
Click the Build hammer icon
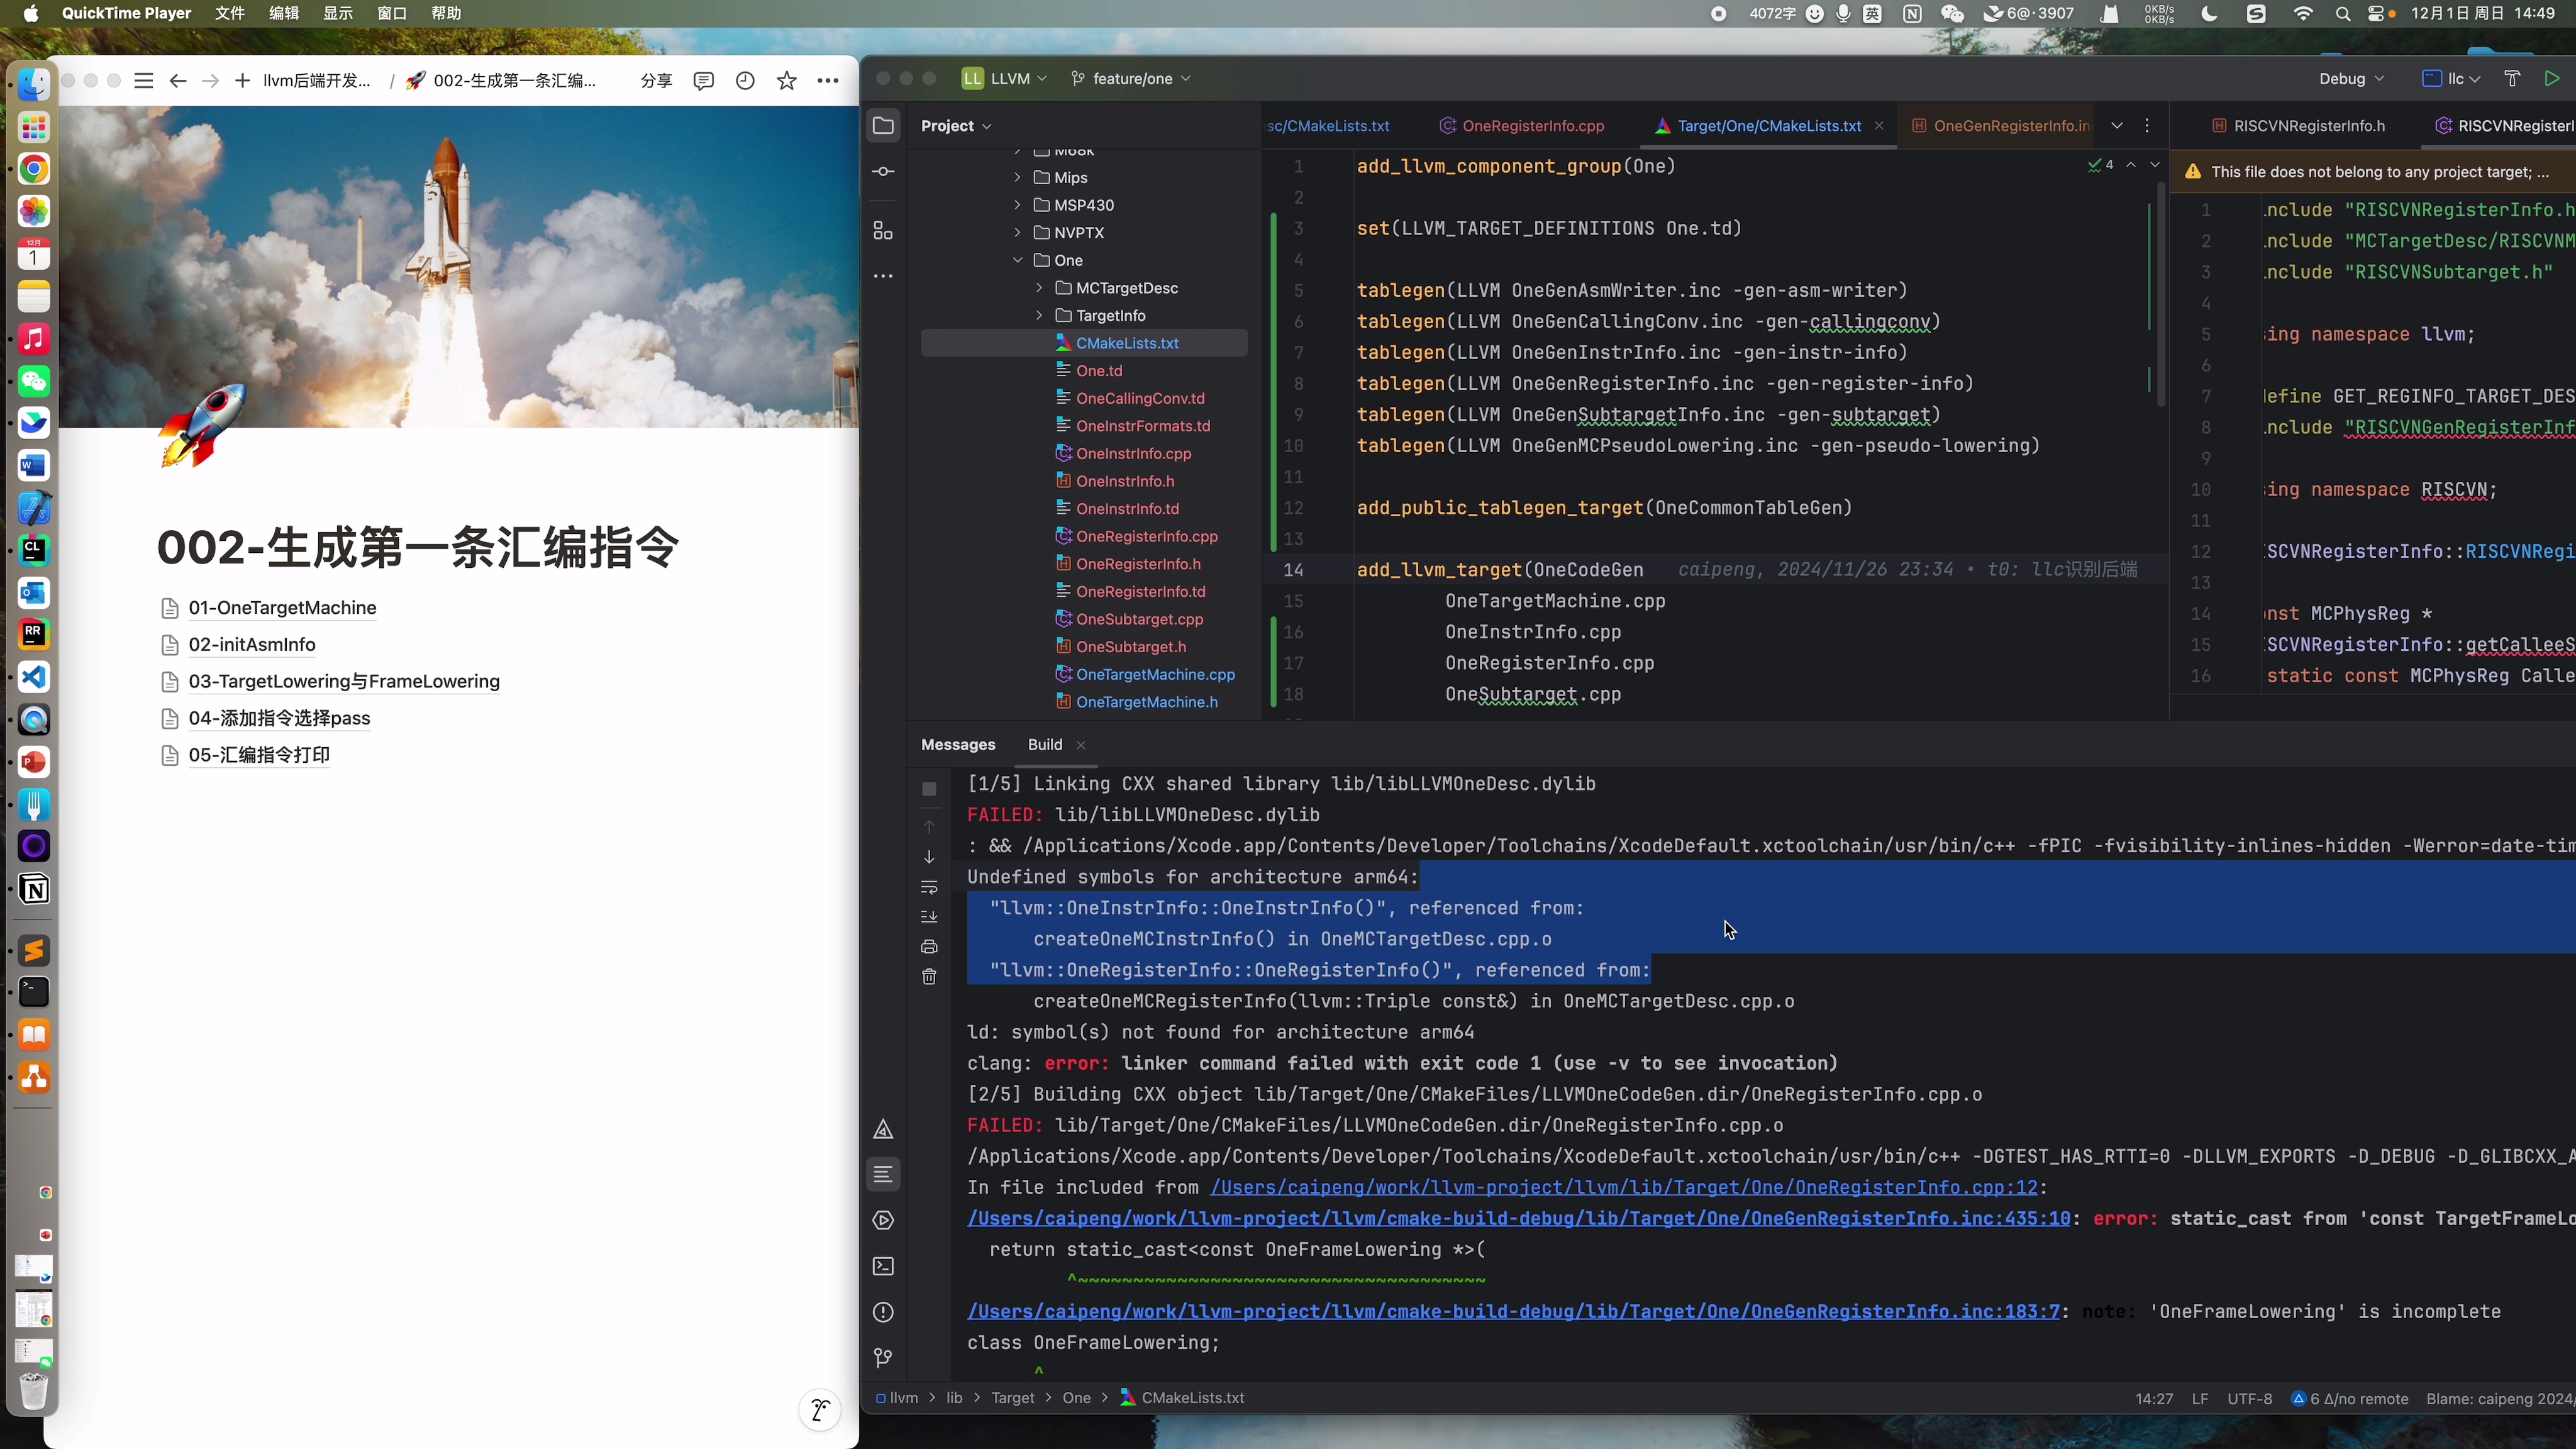(2512, 79)
